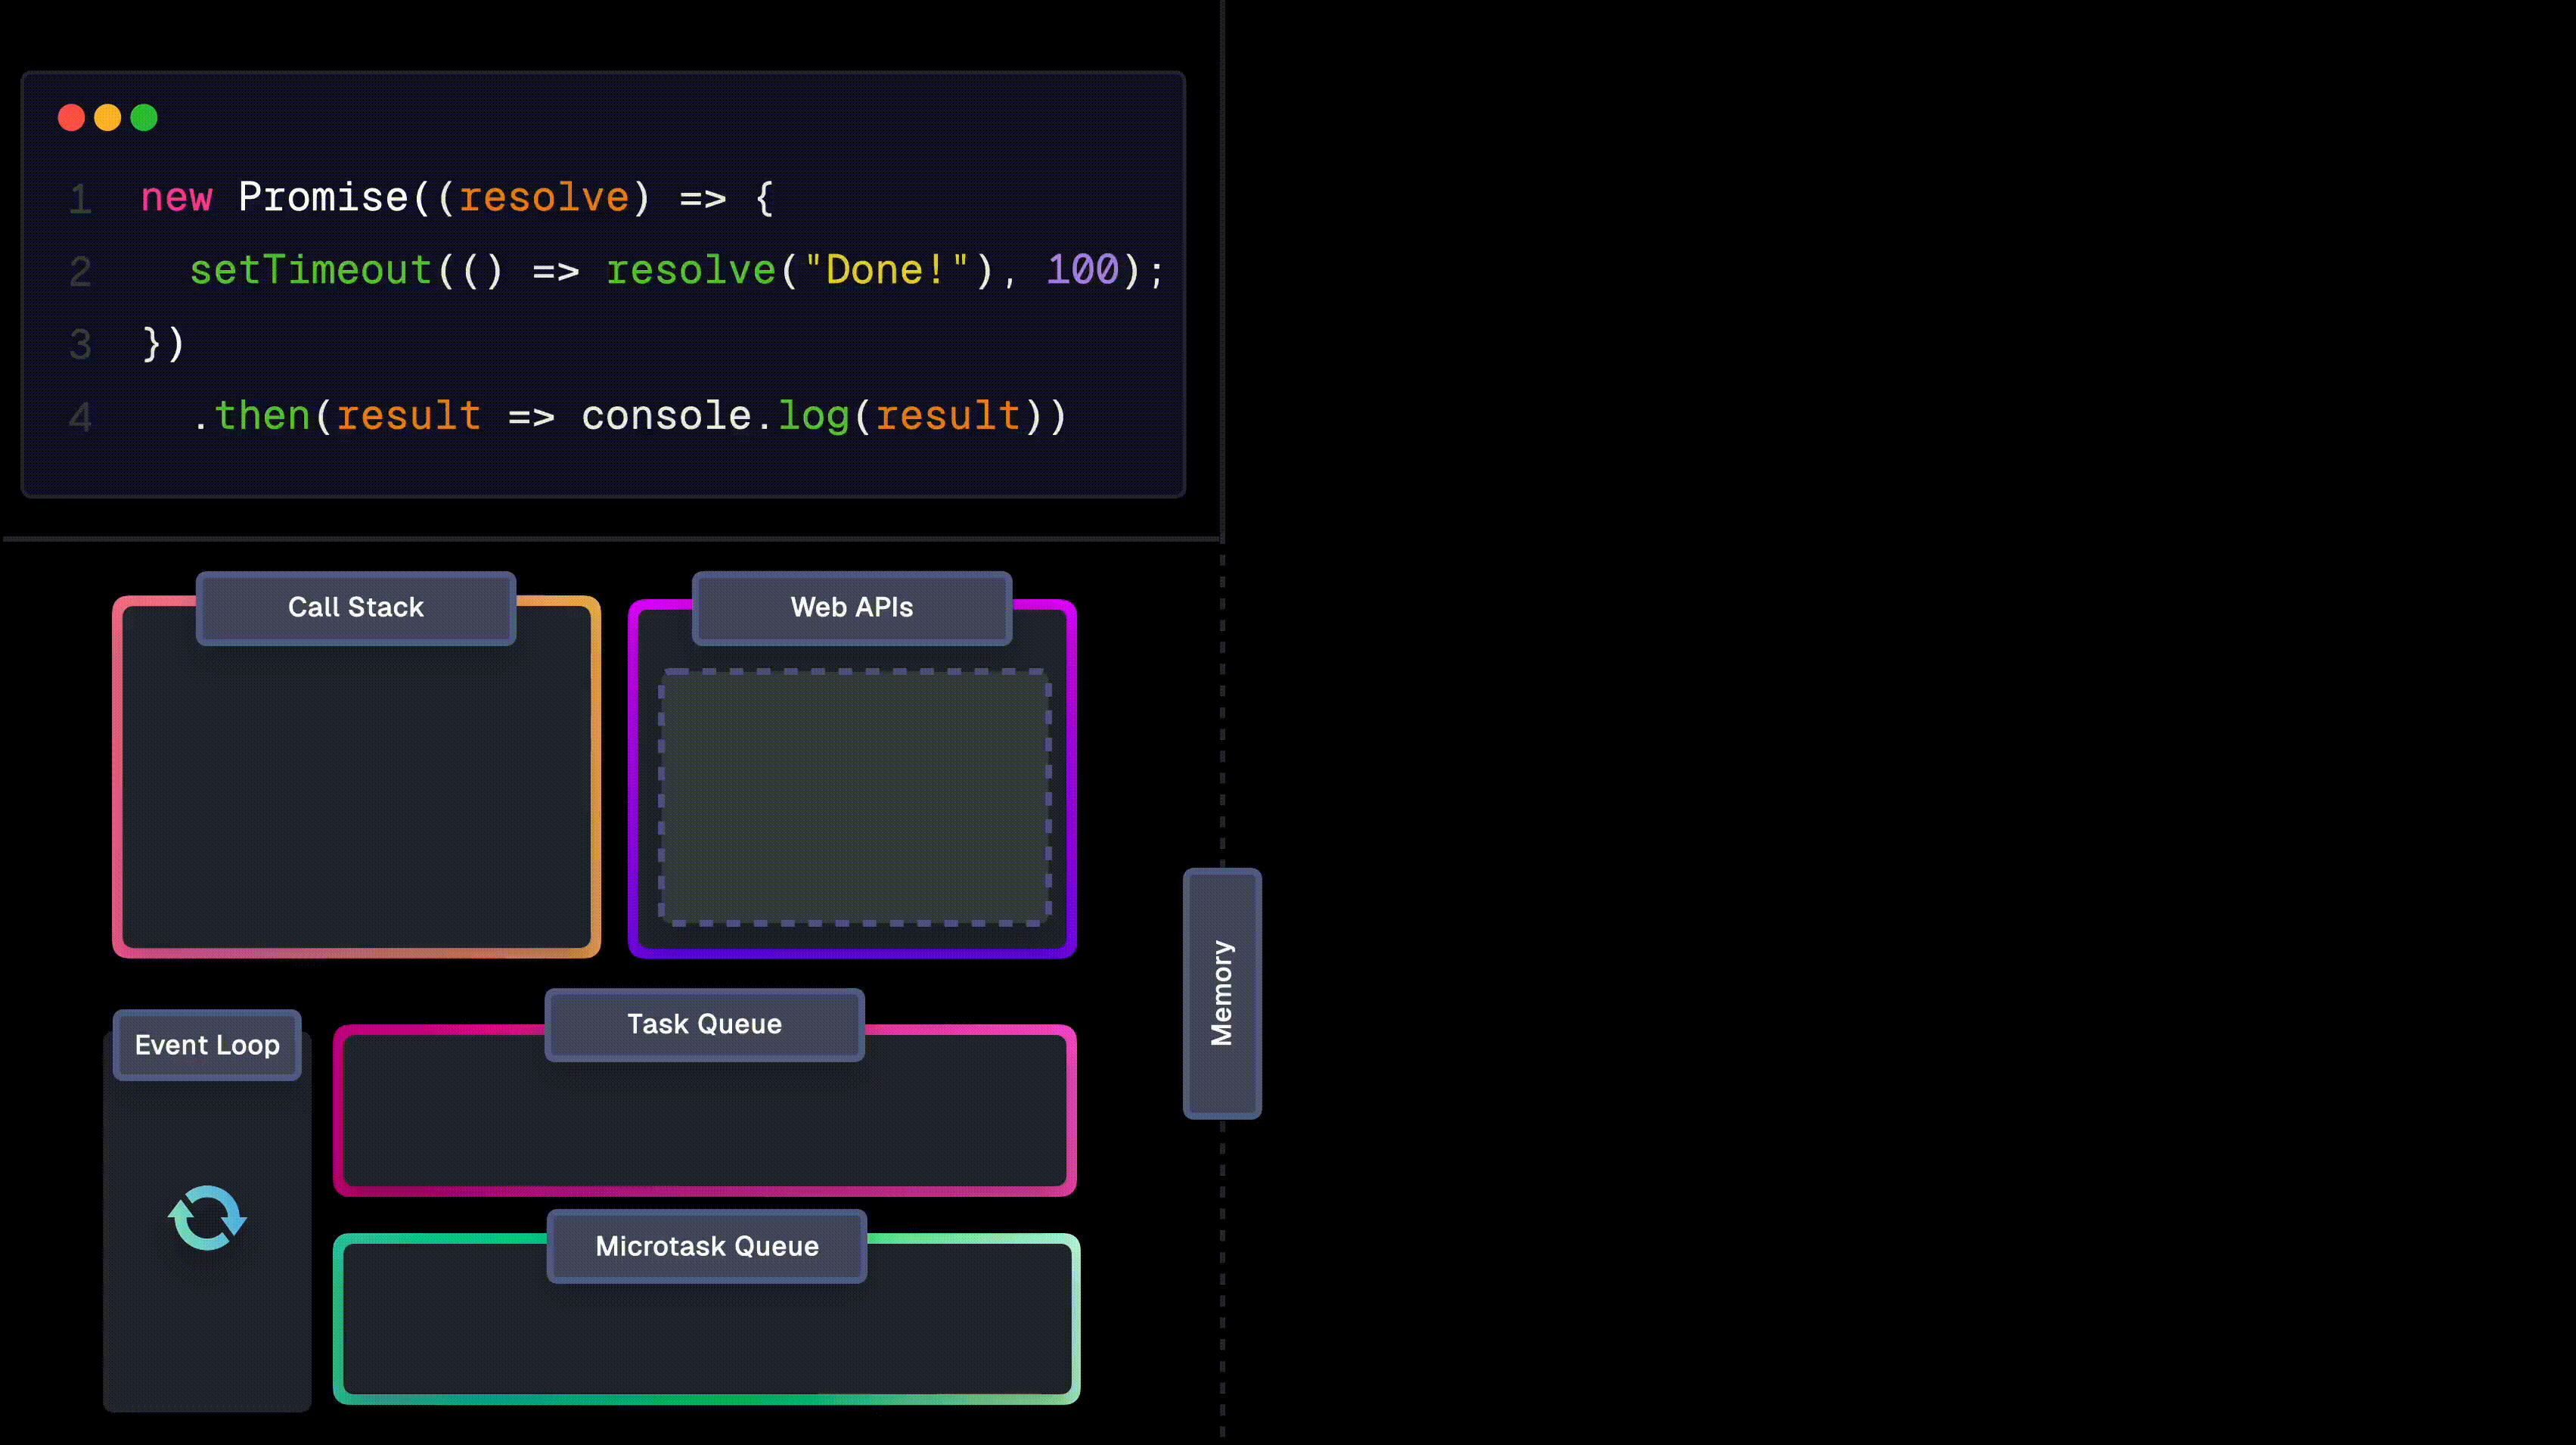2576x1445 pixels.
Task: Click inside the empty Task Queue box
Action: (704, 1125)
